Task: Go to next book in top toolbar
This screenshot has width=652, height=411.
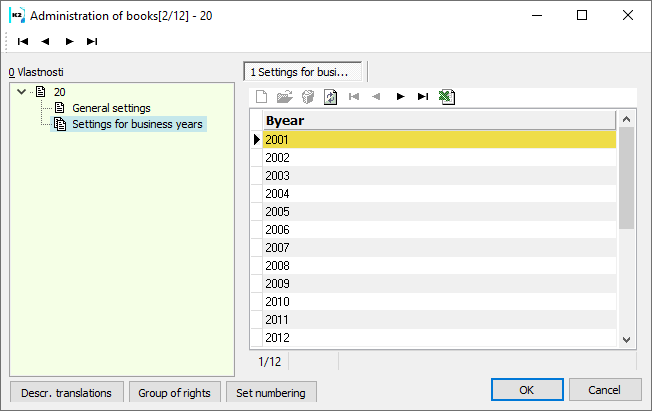Action: pos(69,41)
